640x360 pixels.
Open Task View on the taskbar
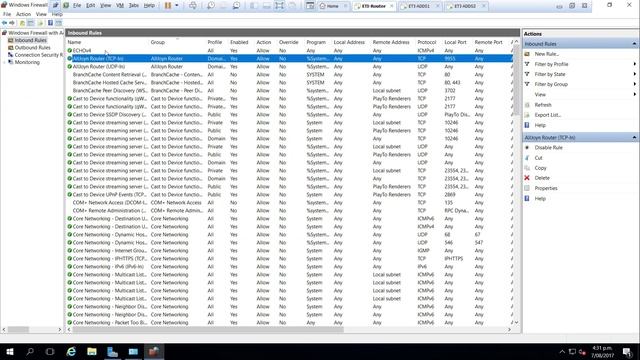[x=50, y=351]
